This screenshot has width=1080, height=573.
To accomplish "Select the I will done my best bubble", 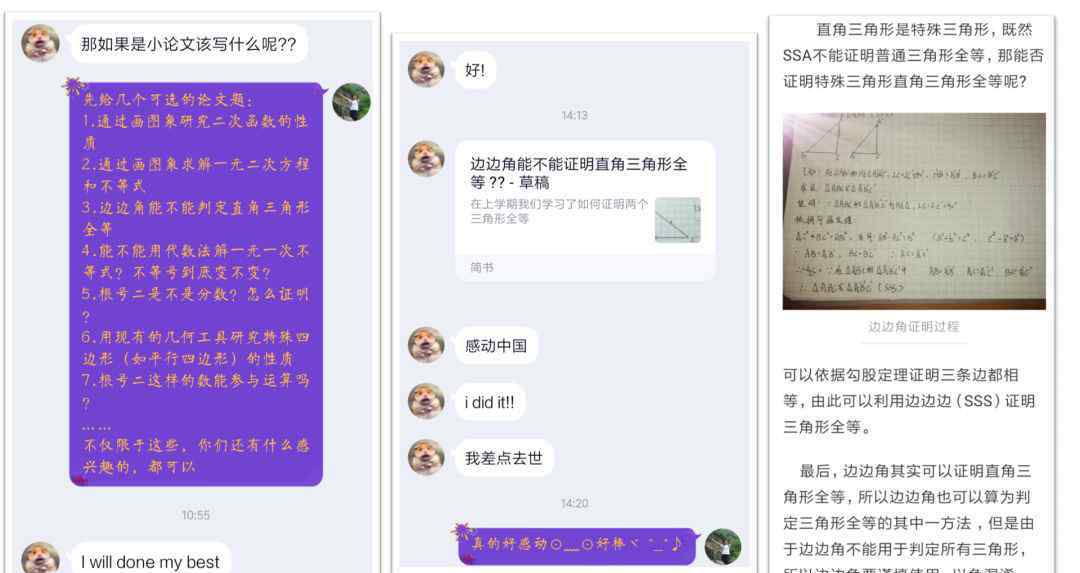I will pos(150,561).
